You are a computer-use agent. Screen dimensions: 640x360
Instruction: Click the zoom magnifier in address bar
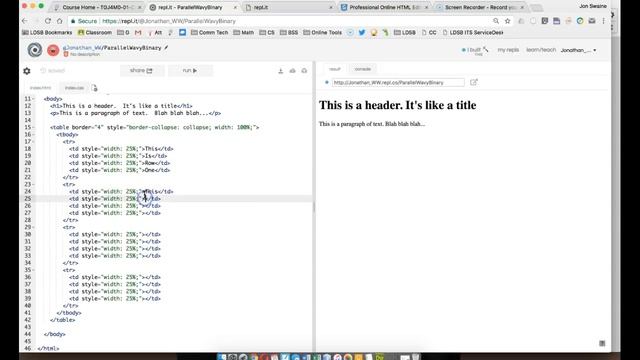[x=496, y=21]
